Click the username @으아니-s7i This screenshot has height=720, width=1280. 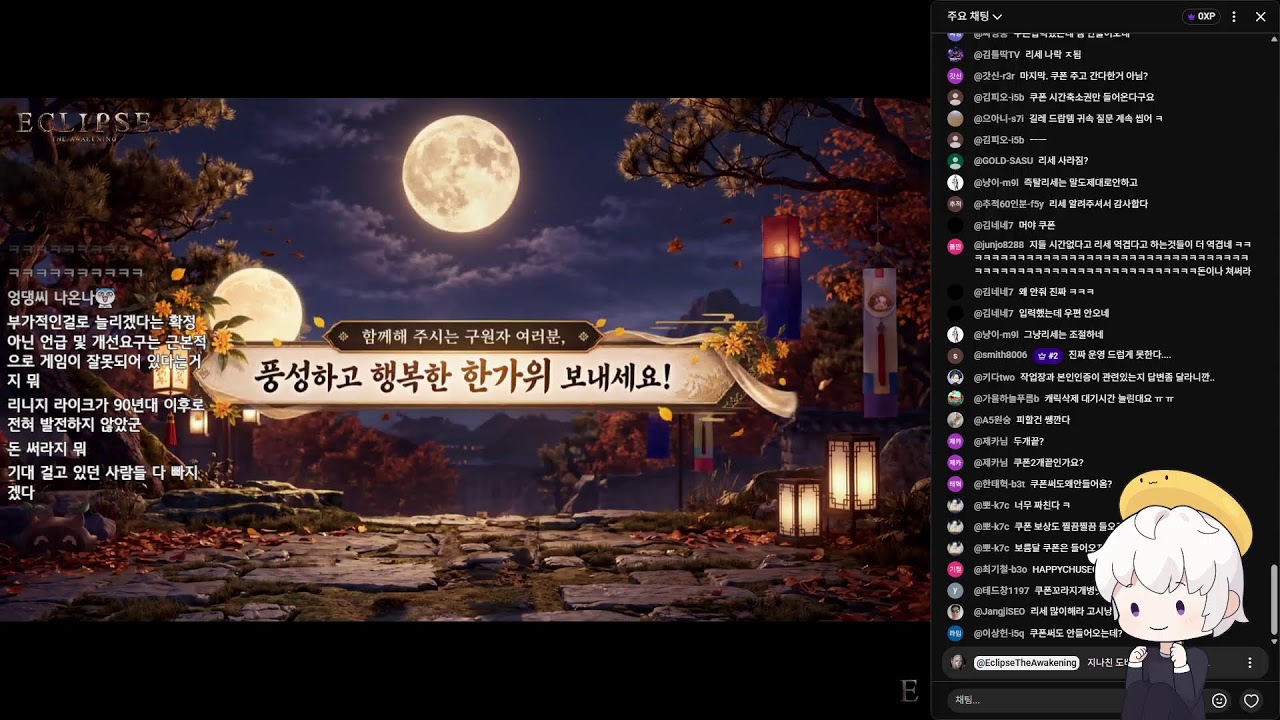(x=998, y=119)
